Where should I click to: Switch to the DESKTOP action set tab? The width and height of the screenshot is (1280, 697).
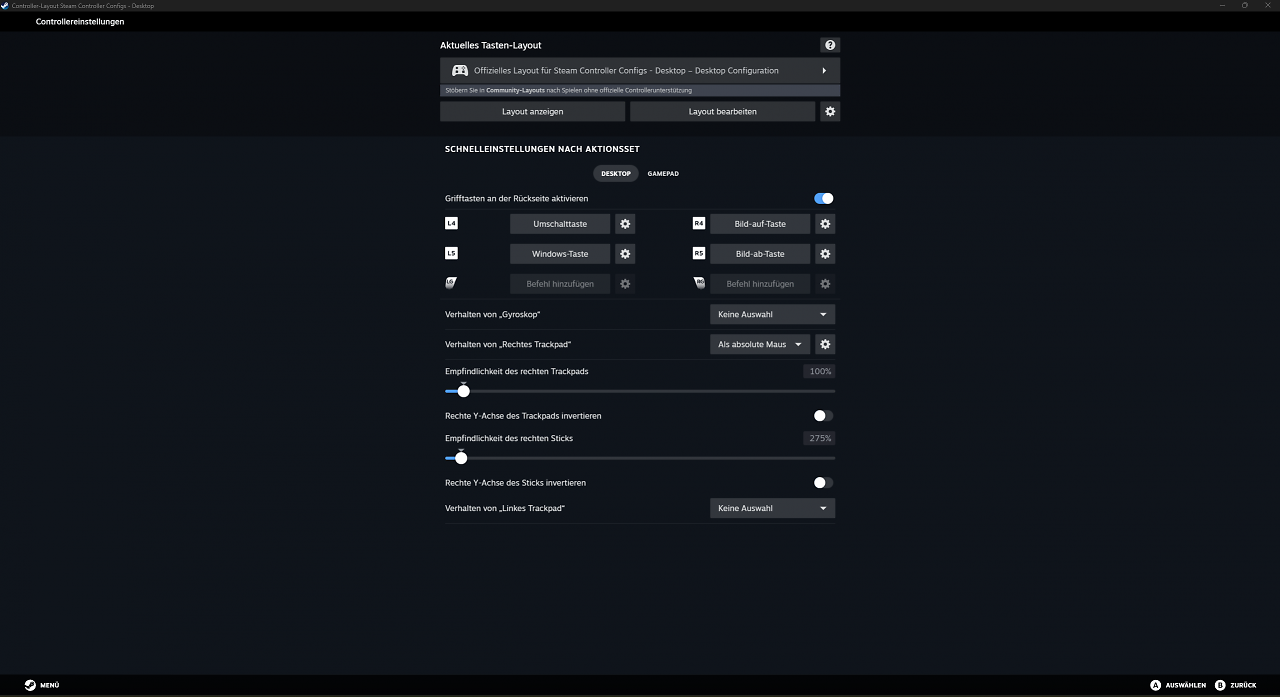(x=616, y=174)
